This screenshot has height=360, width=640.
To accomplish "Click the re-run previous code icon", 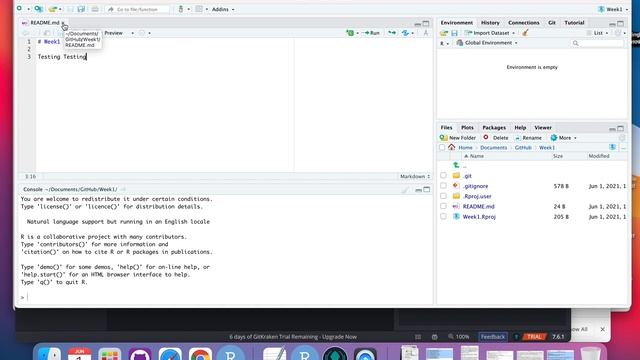I will coord(392,33).
